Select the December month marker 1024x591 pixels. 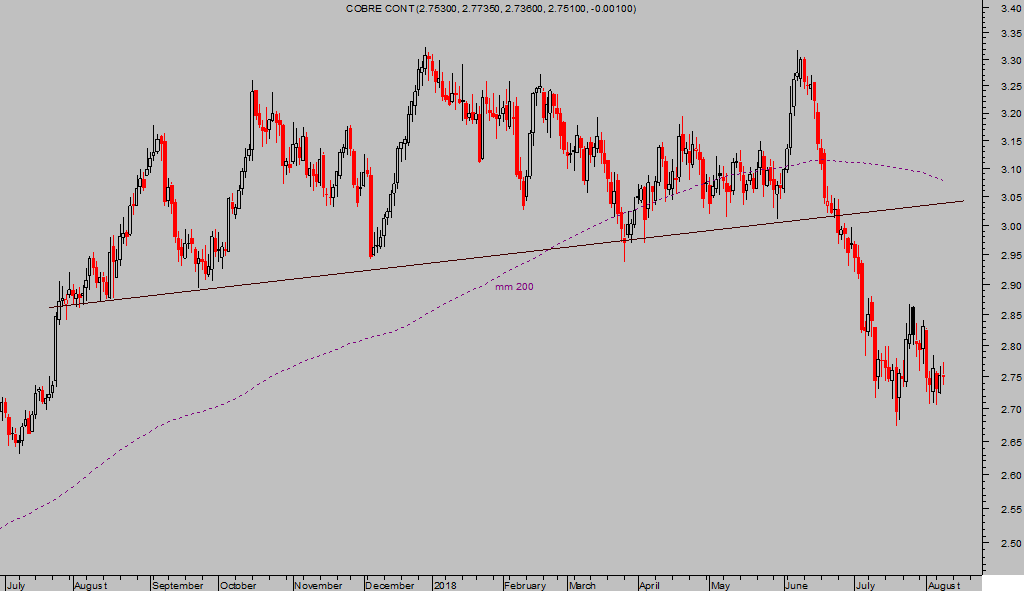coord(391,585)
